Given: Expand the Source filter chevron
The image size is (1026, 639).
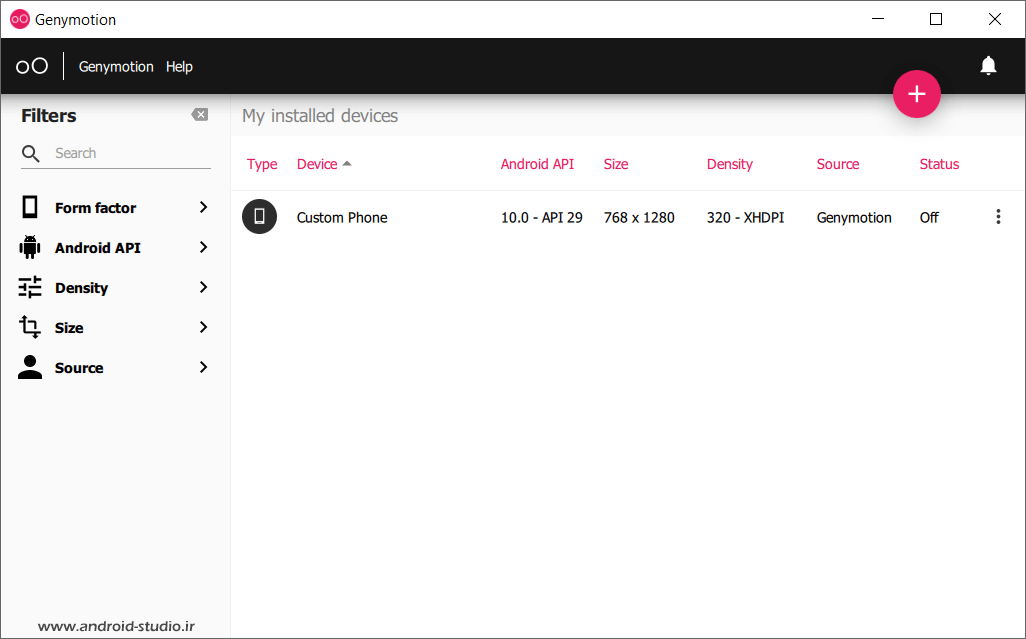Looking at the screenshot, I should pyautogui.click(x=203, y=367).
